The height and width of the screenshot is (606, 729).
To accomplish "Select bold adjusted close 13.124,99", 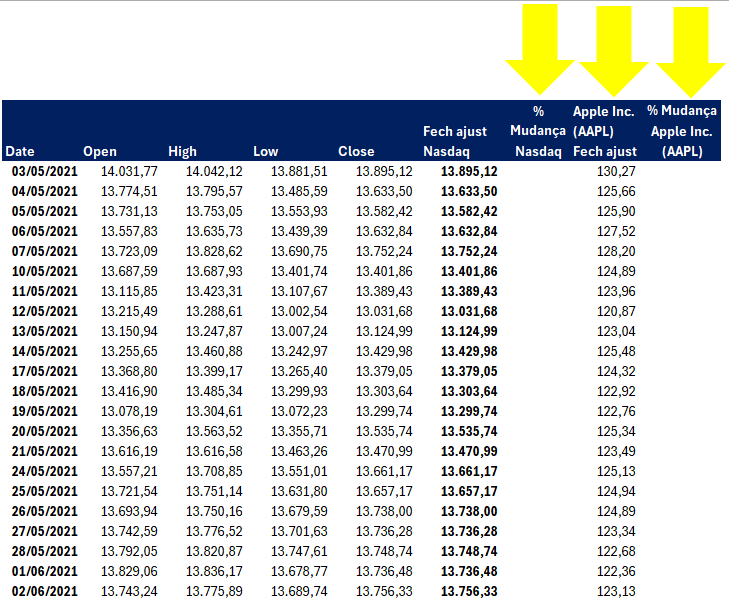I will click(469, 331).
